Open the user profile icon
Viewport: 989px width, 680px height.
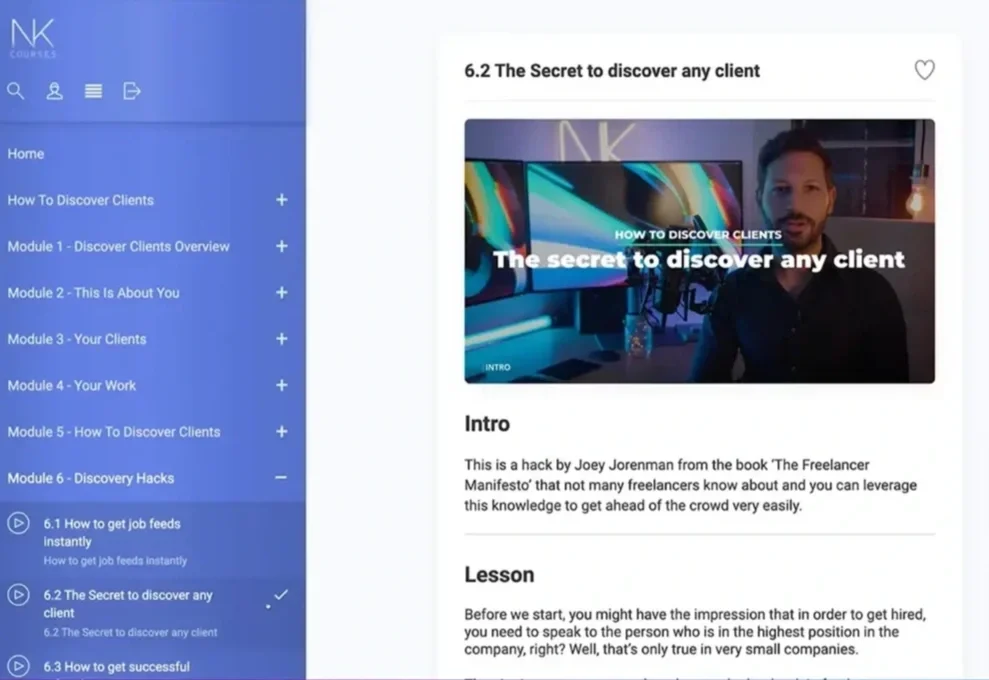[x=54, y=91]
